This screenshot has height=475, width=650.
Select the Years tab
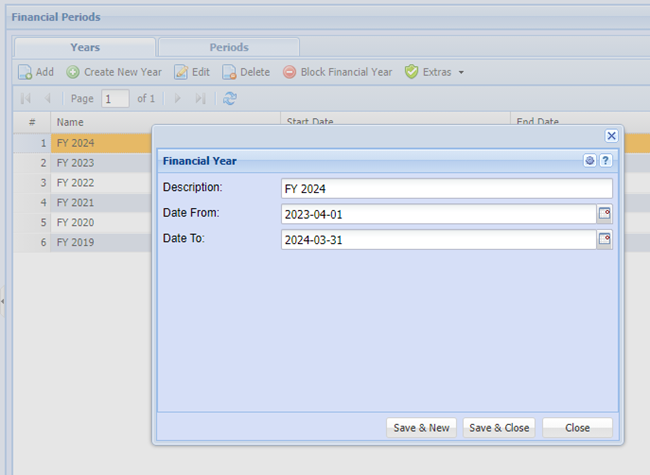(x=85, y=47)
